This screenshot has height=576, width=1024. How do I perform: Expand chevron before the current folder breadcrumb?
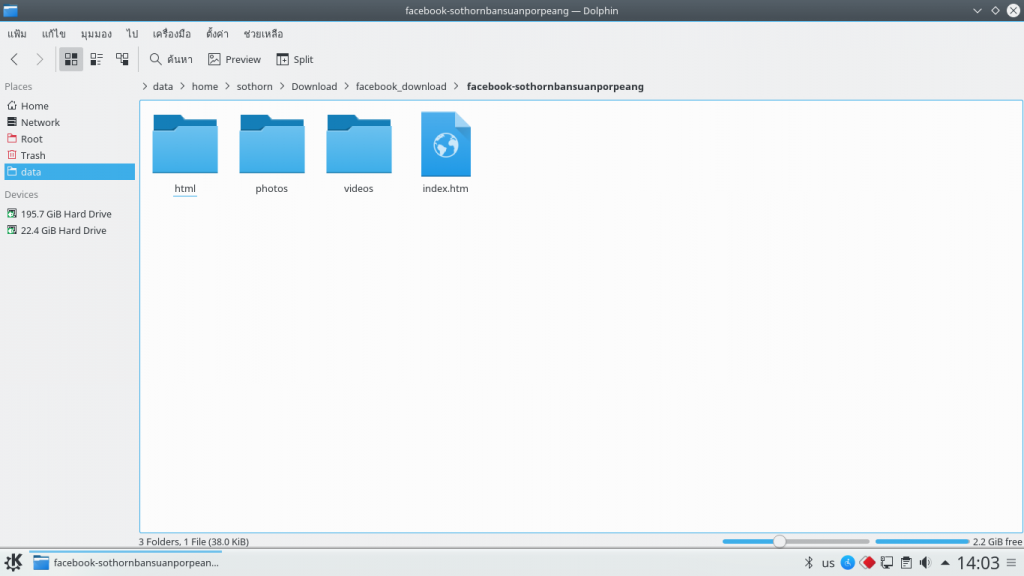456,86
